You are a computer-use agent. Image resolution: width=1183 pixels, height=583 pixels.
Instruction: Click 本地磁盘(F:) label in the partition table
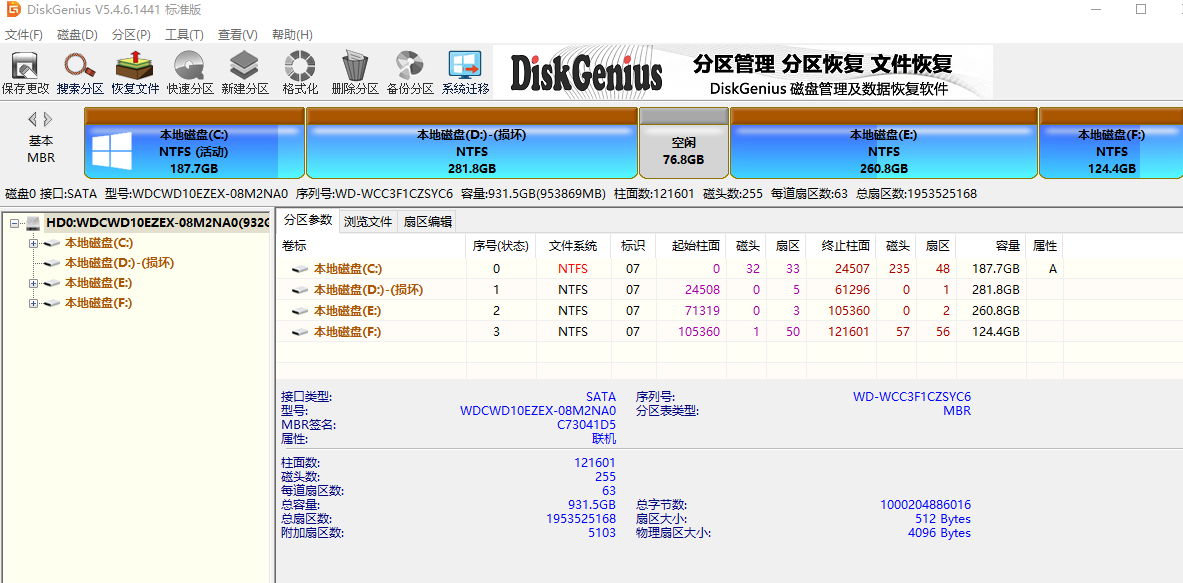[348, 332]
